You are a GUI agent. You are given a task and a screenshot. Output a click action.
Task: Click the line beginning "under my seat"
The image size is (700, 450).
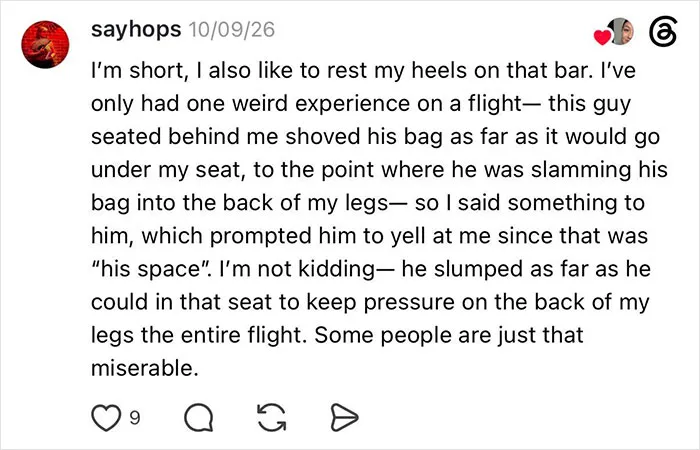[379, 170]
